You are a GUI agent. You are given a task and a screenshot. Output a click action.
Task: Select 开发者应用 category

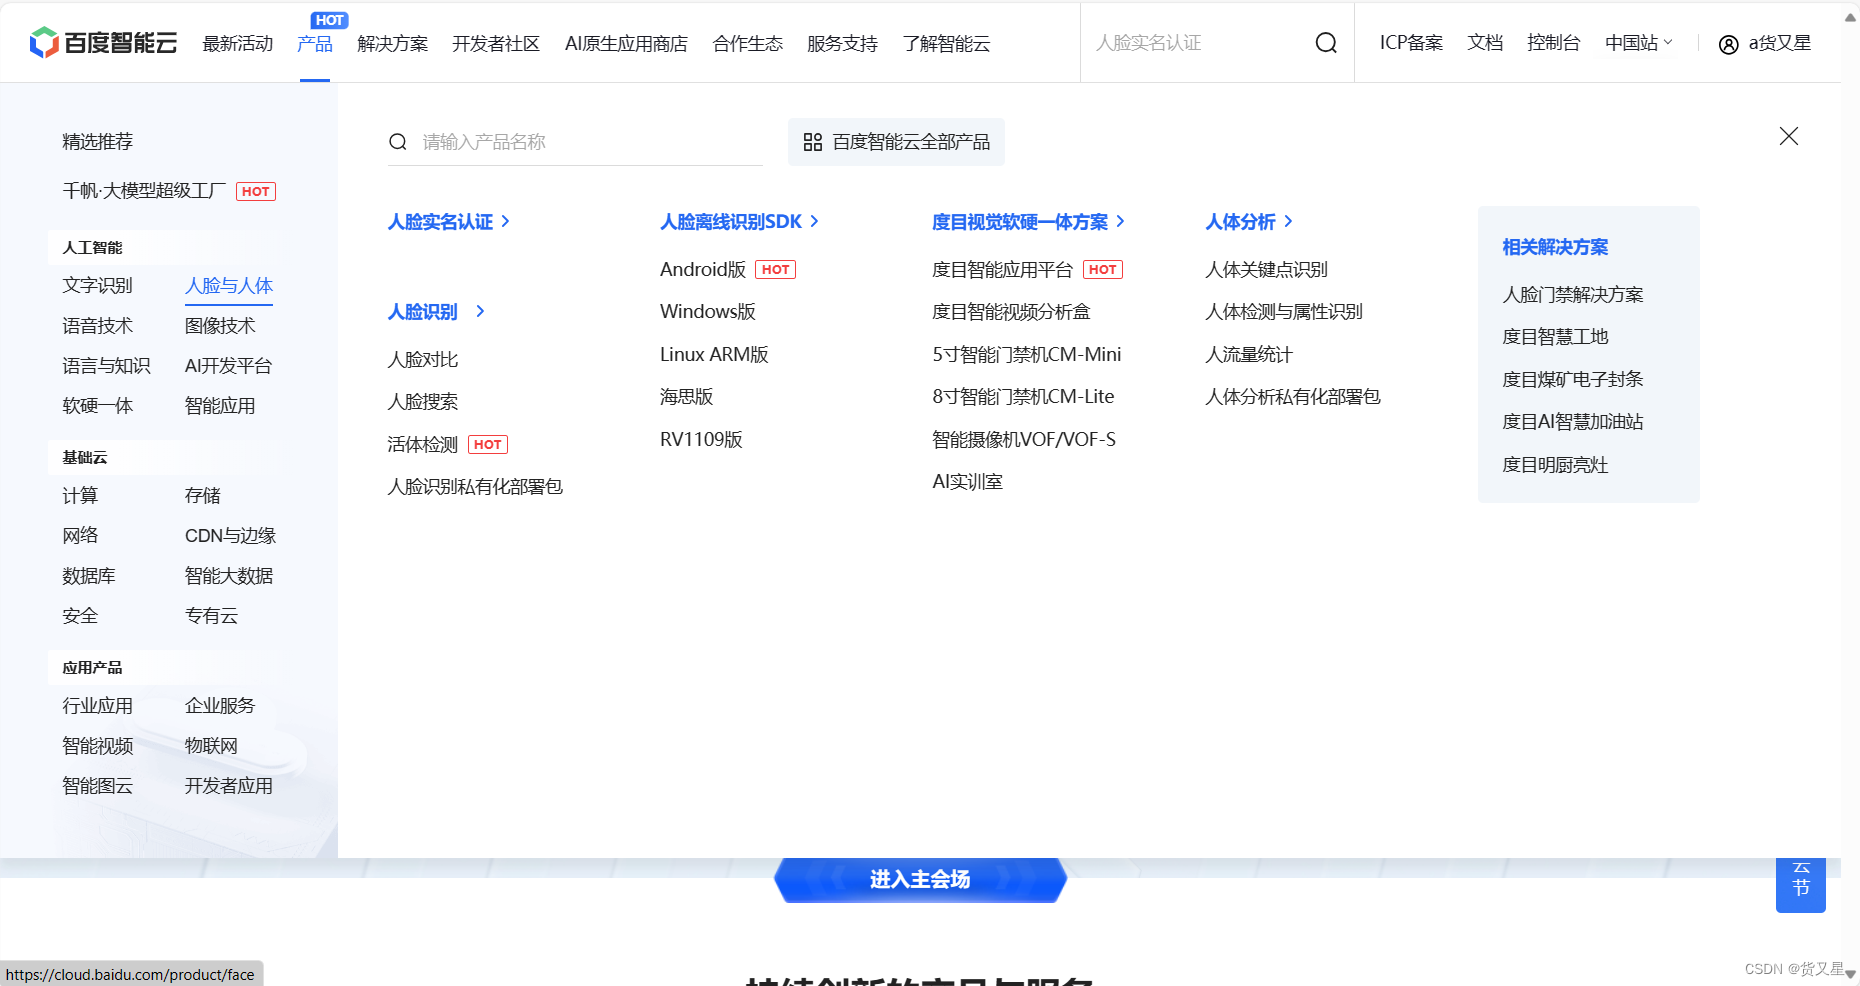(229, 786)
